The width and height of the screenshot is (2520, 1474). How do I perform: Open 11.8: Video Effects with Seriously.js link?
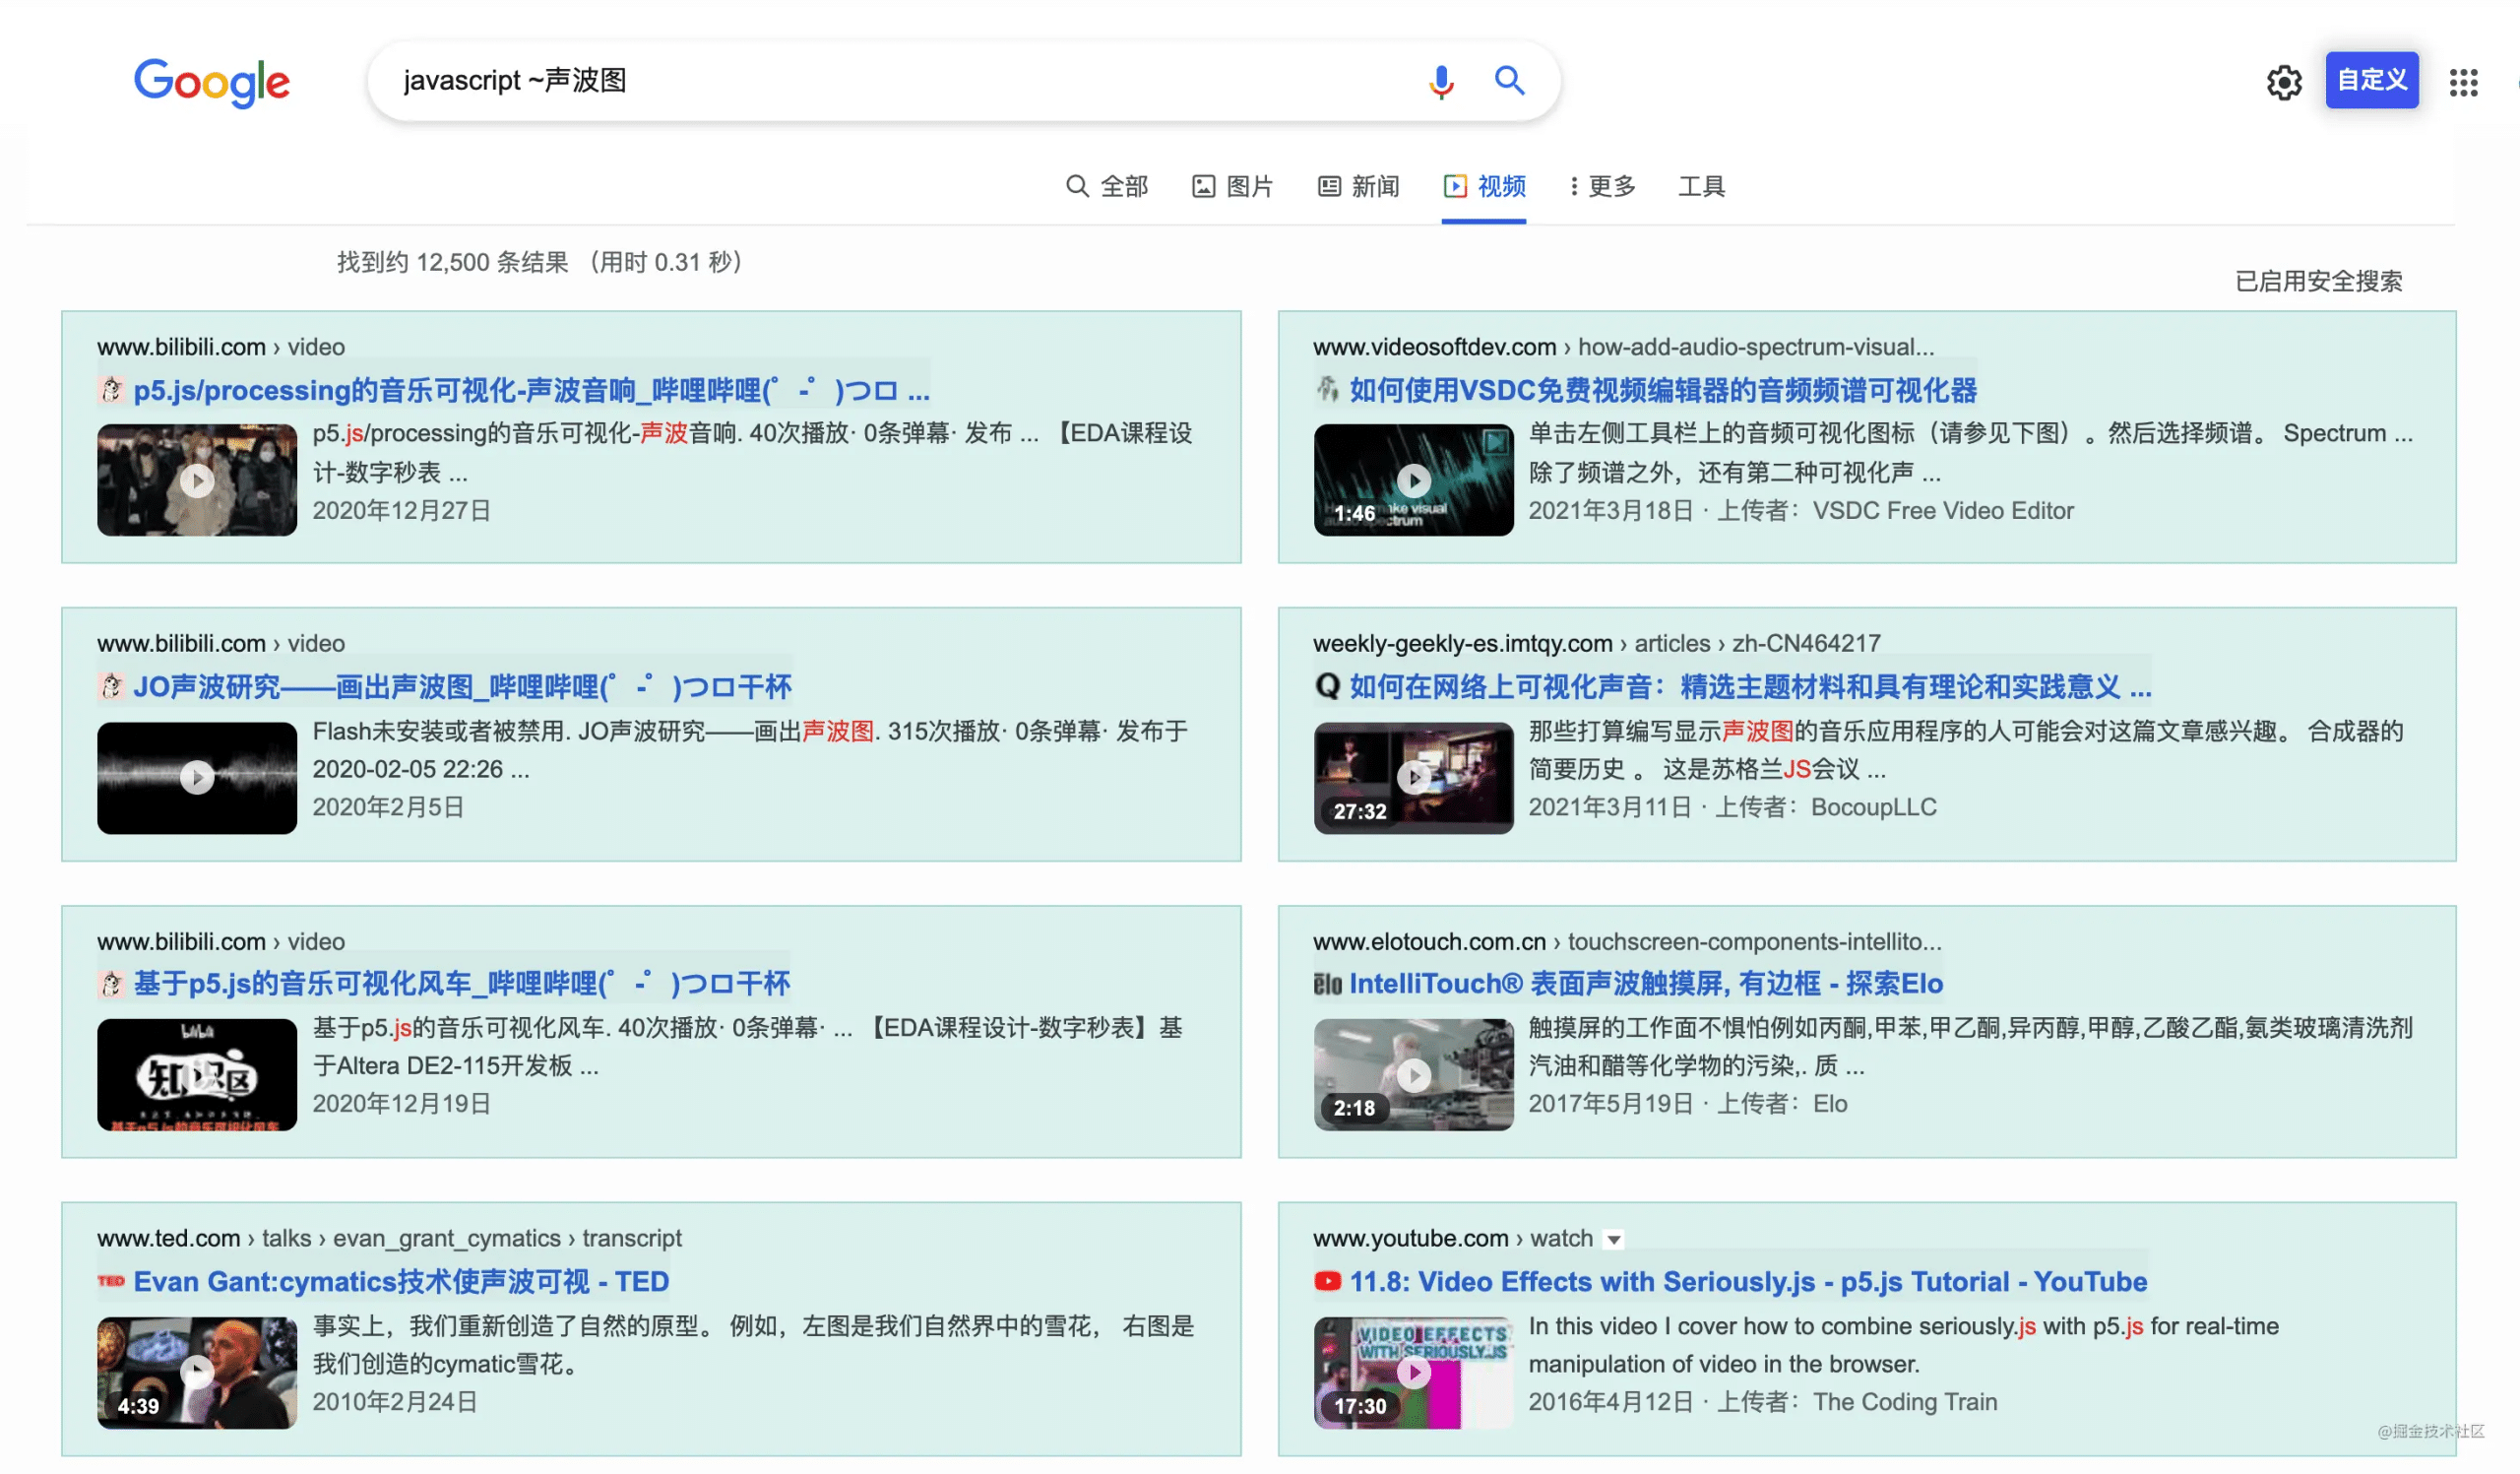[x=1748, y=1282]
